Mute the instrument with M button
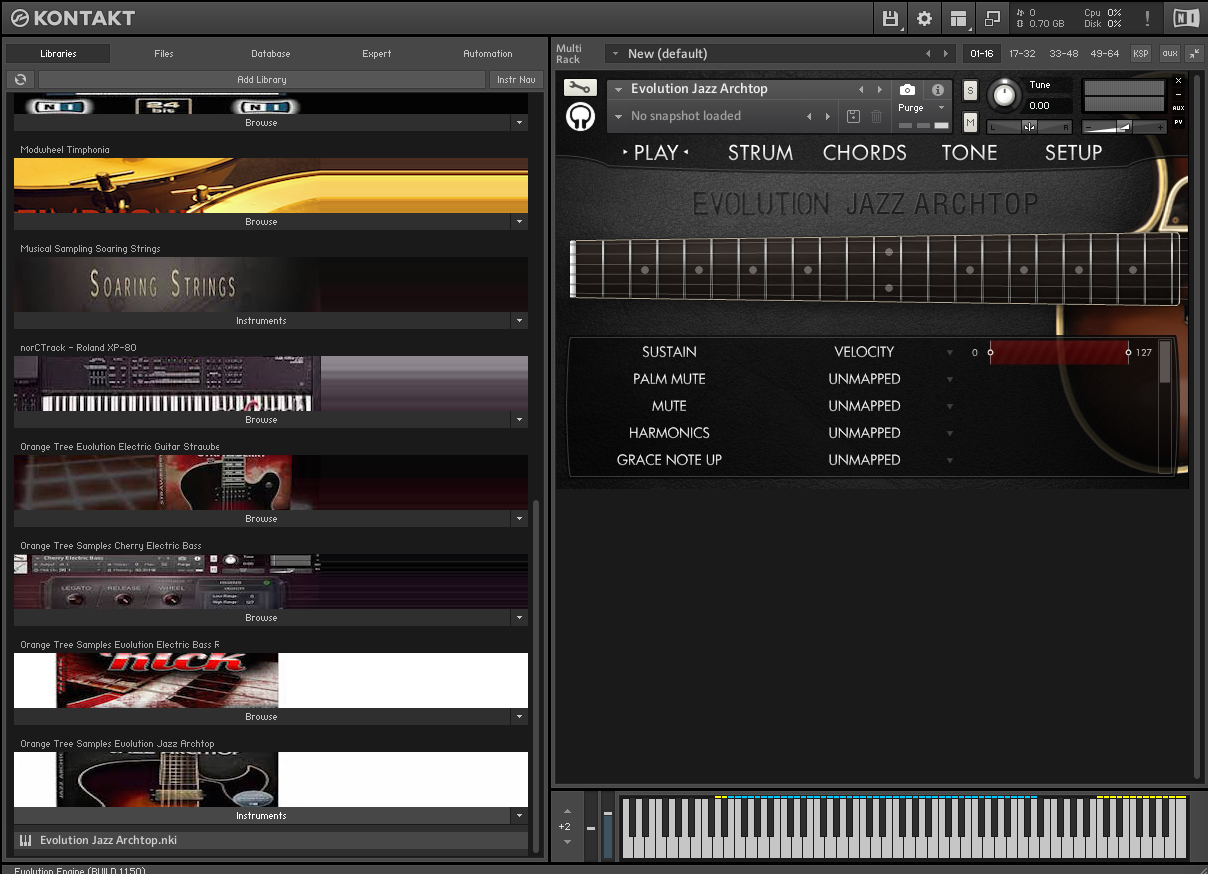This screenshot has height=874, width=1208. (x=970, y=122)
